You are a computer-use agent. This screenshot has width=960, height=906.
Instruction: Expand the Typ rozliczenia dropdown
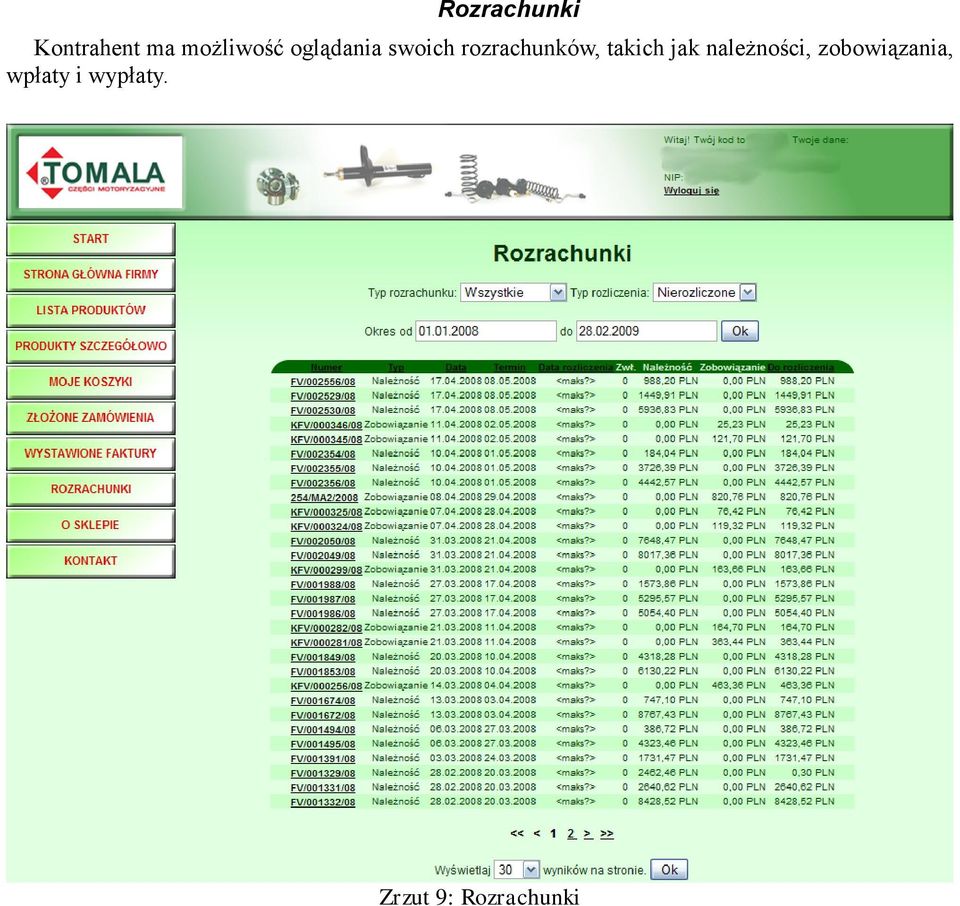click(705, 293)
